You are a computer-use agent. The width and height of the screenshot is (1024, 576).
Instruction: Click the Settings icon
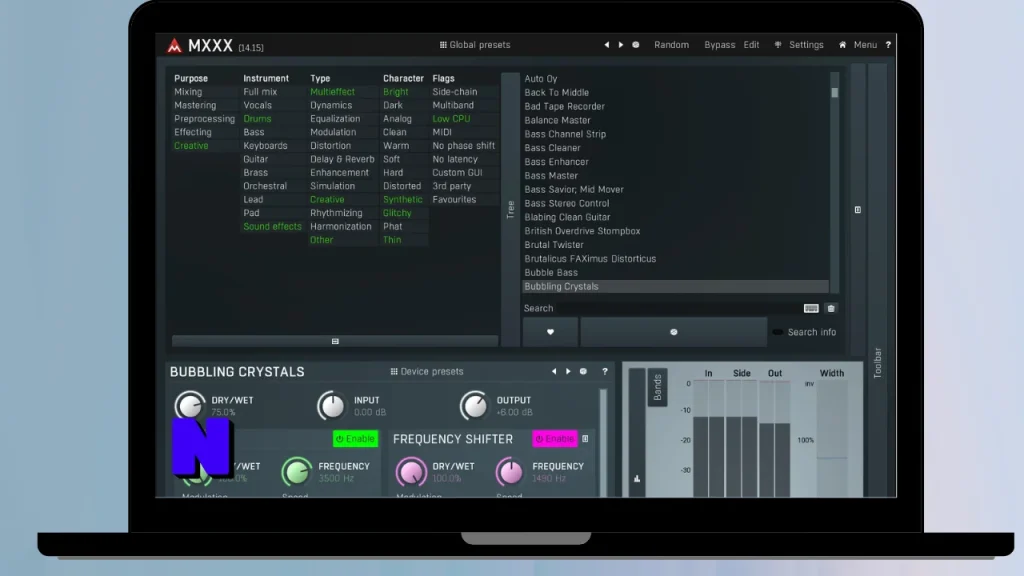click(778, 45)
